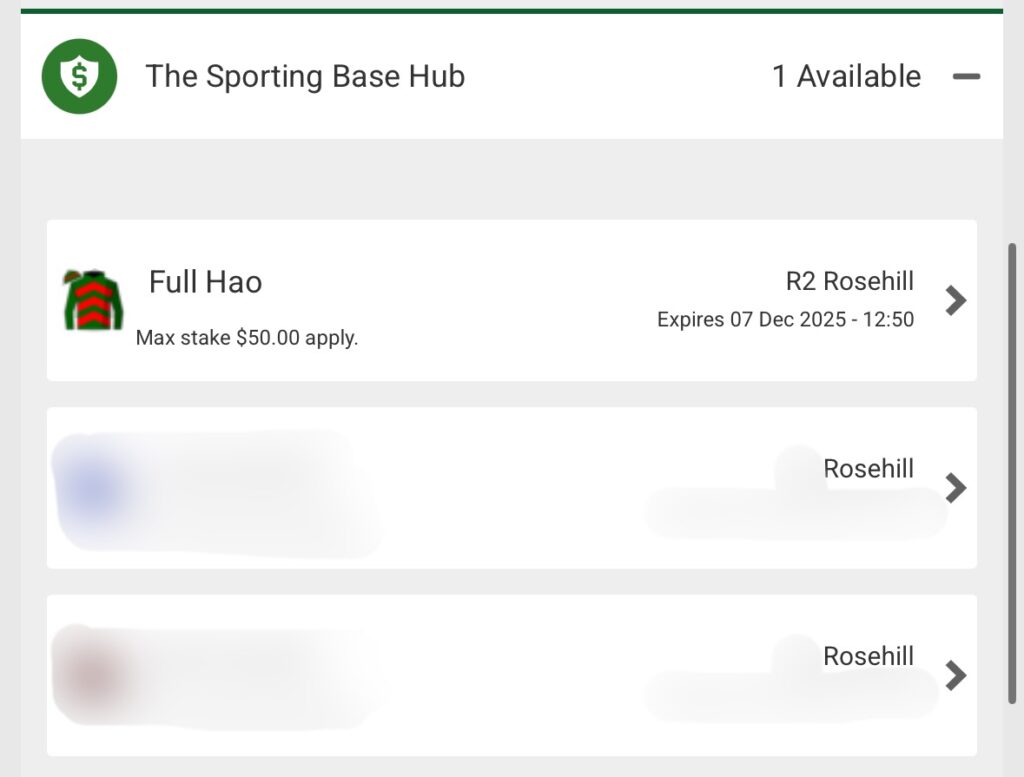Click the Rosehill label in the second card
Image resolution: width=1024 pixels, height=777 pixels.
[868, 468]
